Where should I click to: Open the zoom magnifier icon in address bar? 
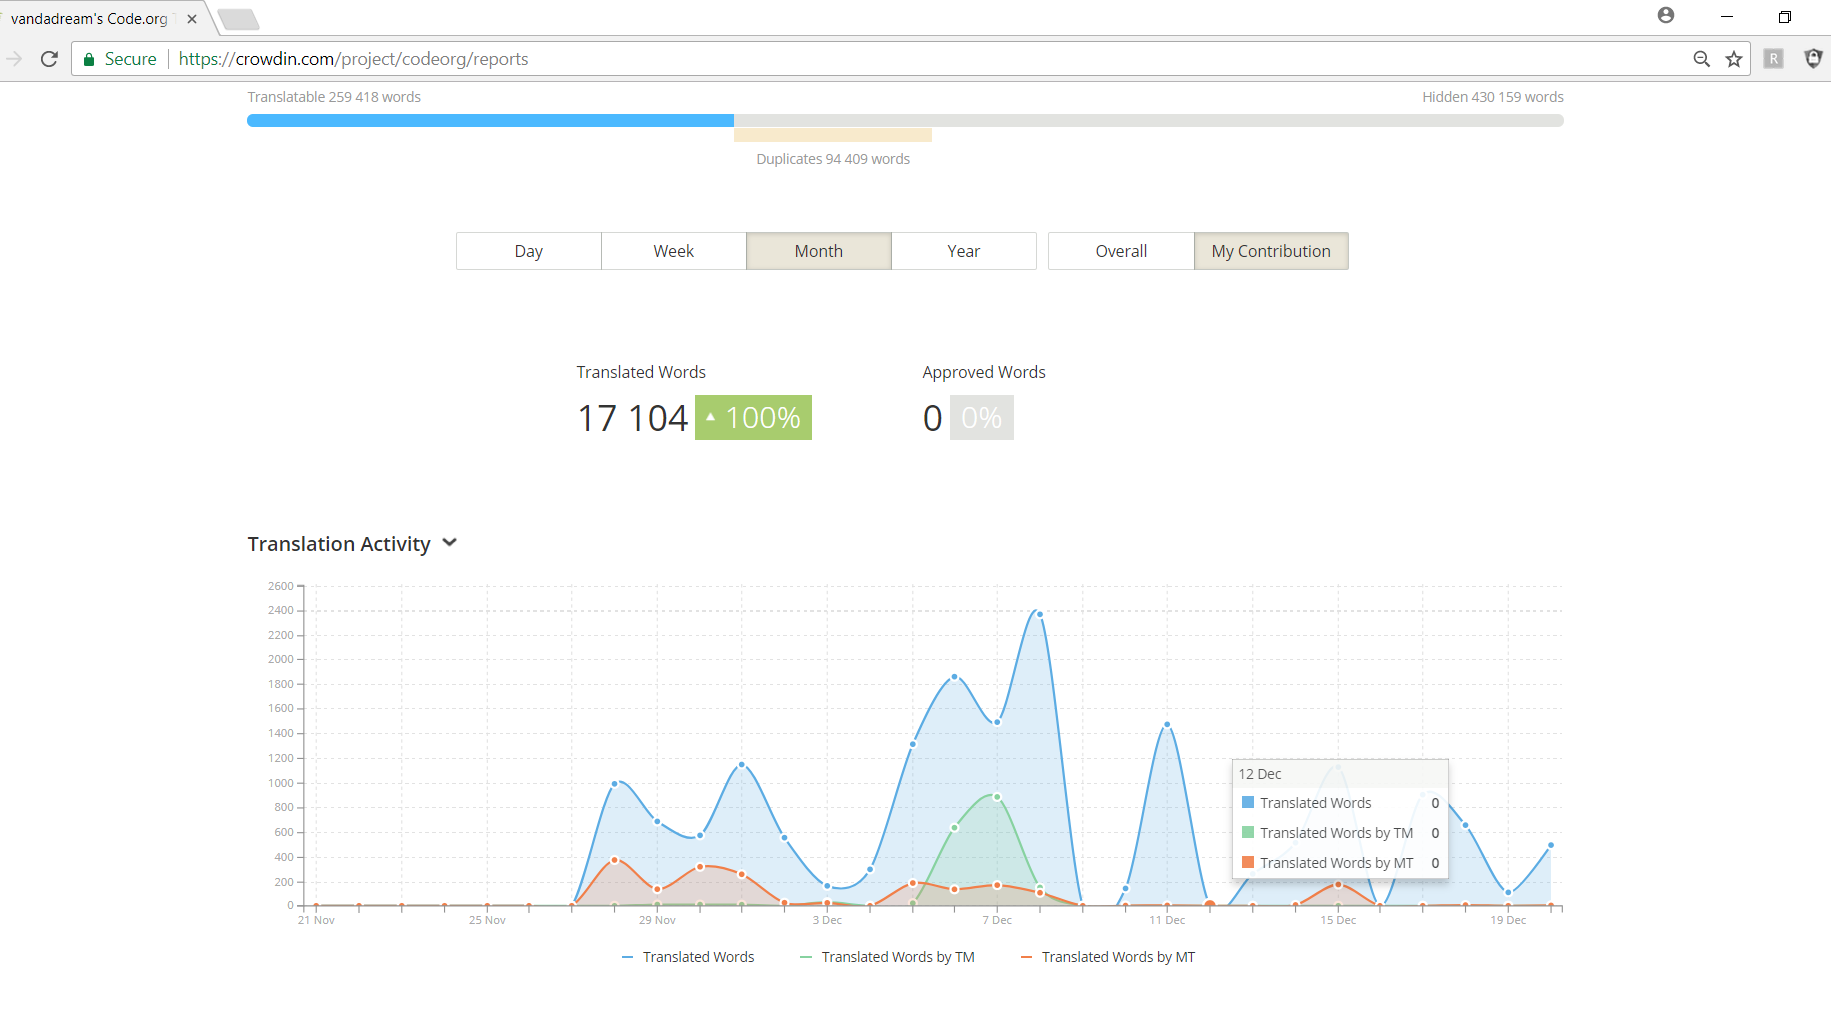pyautogui.click(x=1701, y=59)
